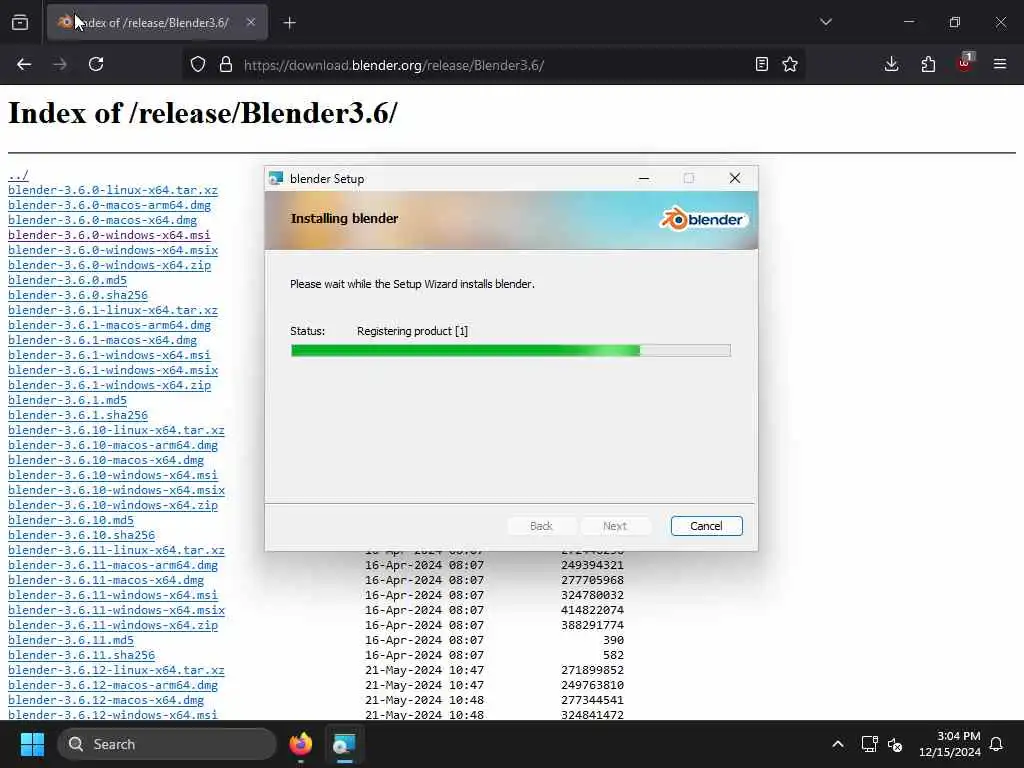Close the blender Setup dialog
This screenshot has height=768, width=1024.
pos(735,178)
